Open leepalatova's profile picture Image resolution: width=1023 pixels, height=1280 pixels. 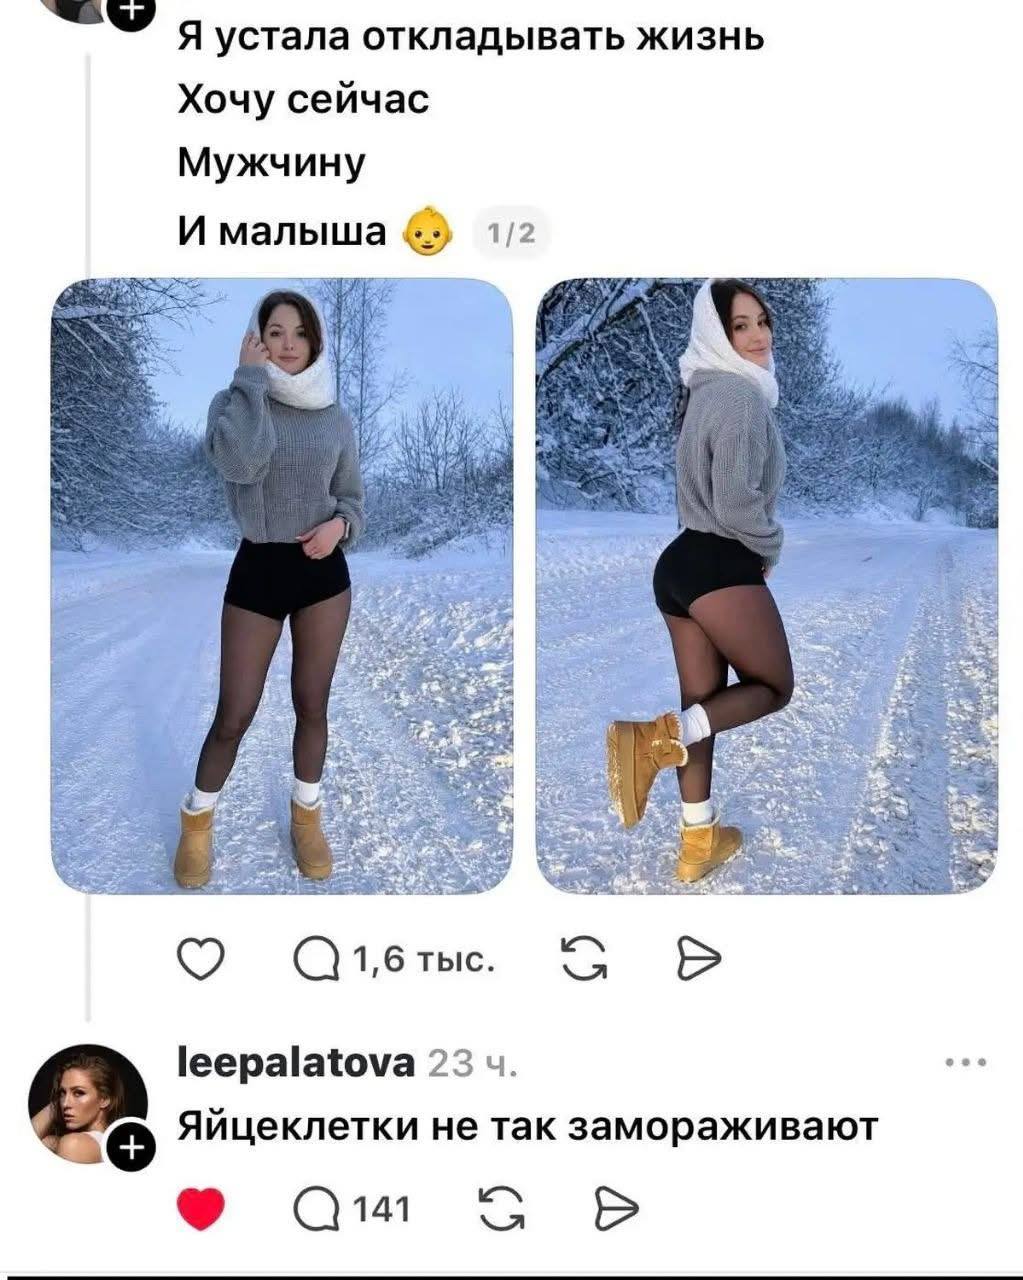point(87,1104)
